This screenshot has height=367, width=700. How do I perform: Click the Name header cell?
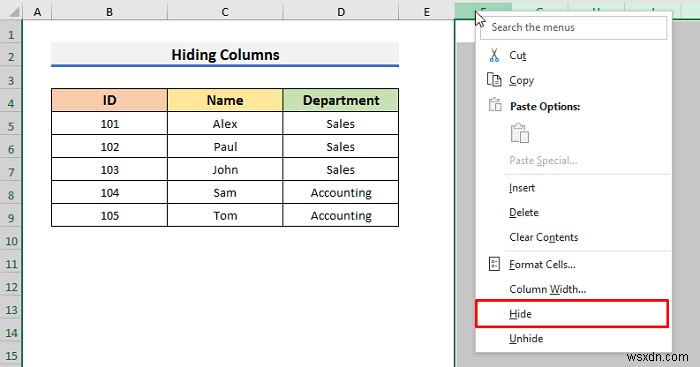coord(225,100)
